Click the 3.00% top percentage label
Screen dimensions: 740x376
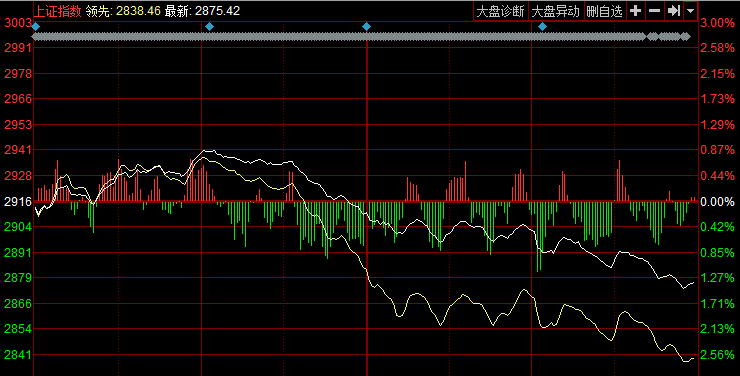point(717,23)
